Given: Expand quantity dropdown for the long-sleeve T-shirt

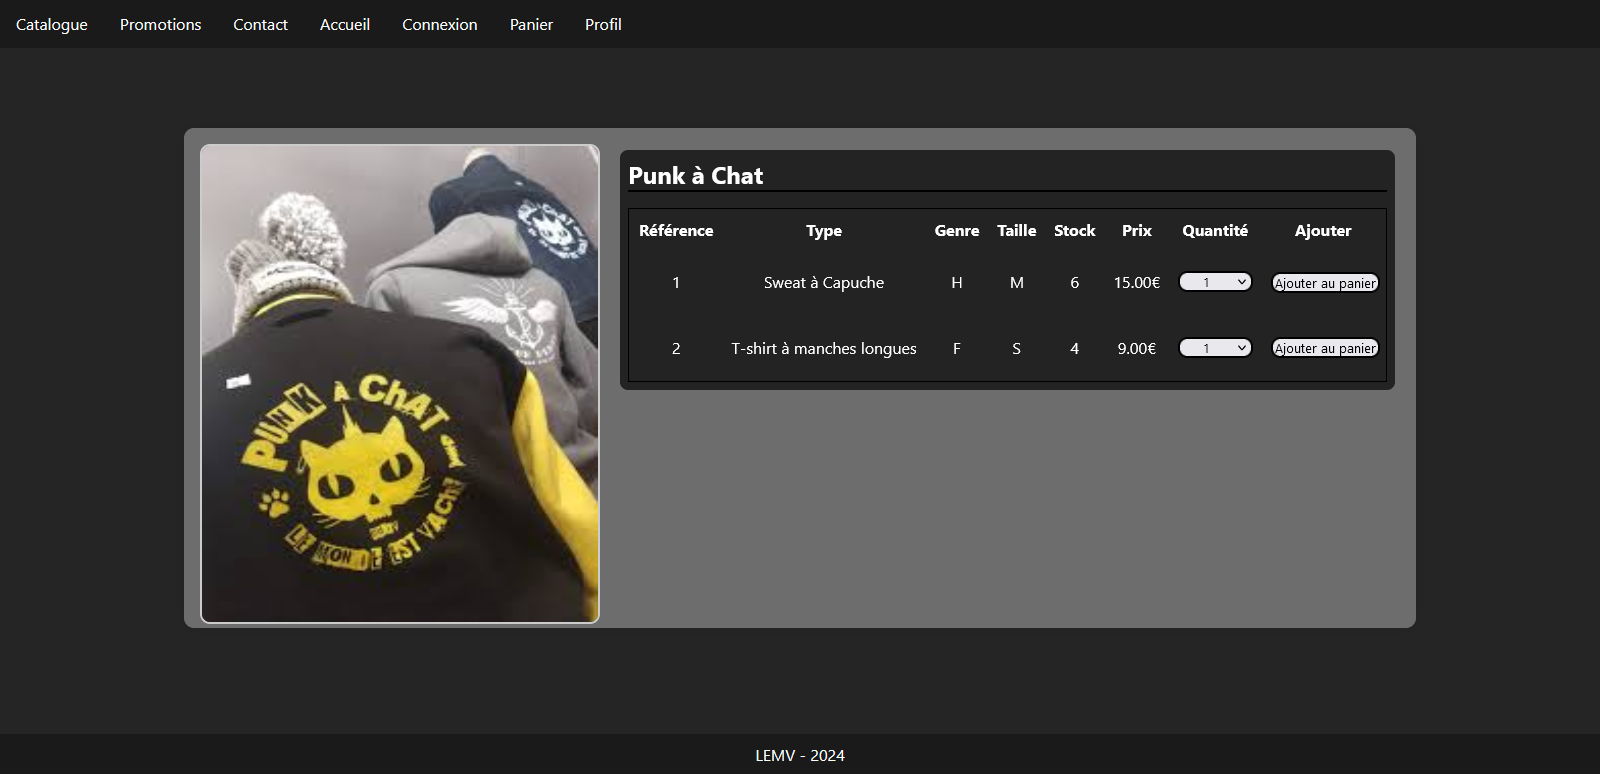Looking at the screenshot, I should (1215, 348).
